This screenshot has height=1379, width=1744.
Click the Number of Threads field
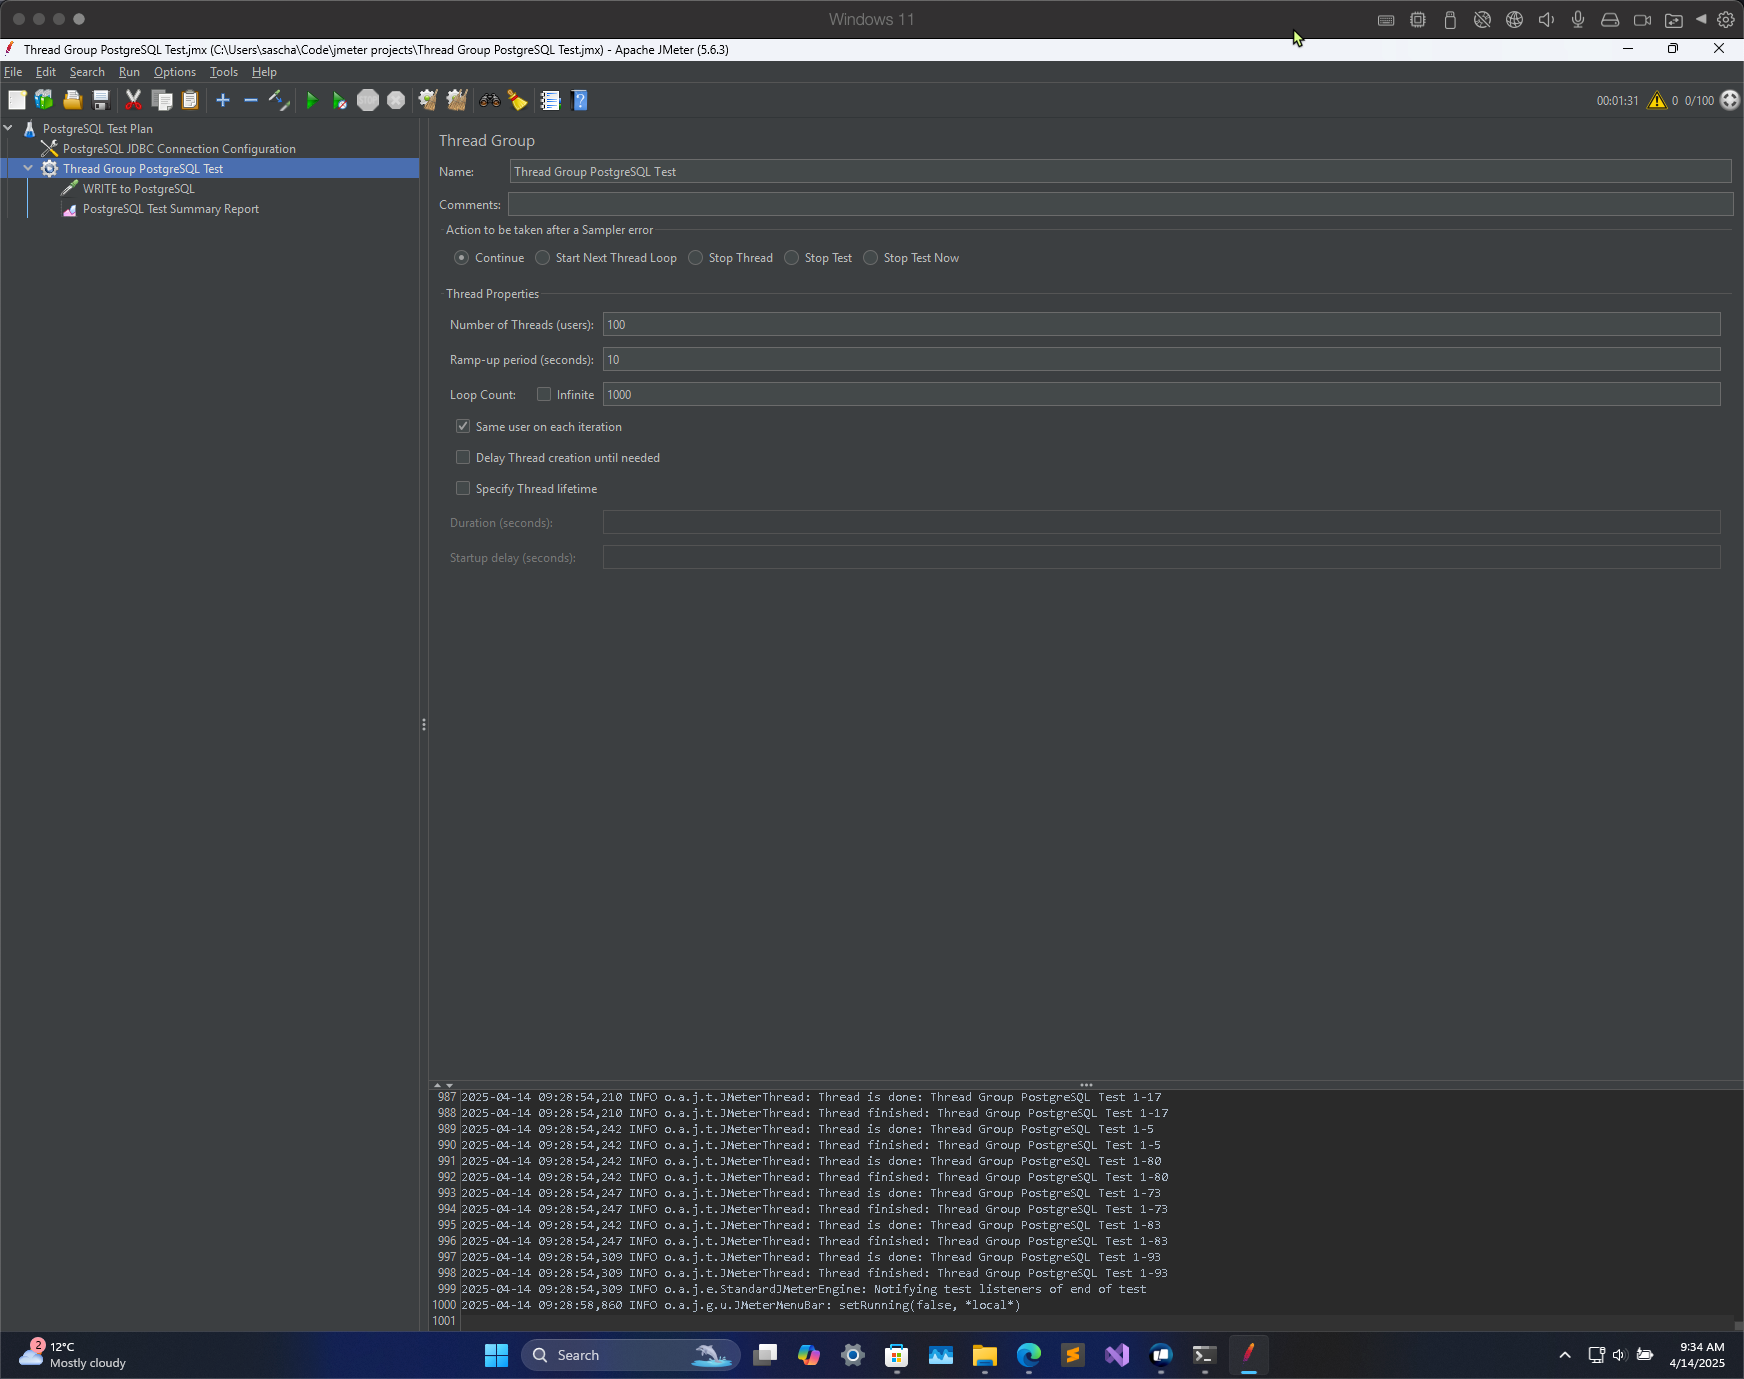1161,324
